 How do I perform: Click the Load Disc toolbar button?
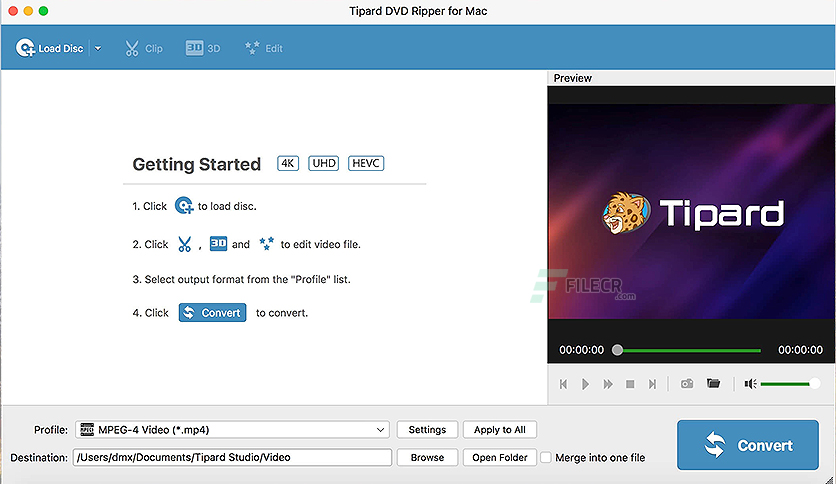50,48
